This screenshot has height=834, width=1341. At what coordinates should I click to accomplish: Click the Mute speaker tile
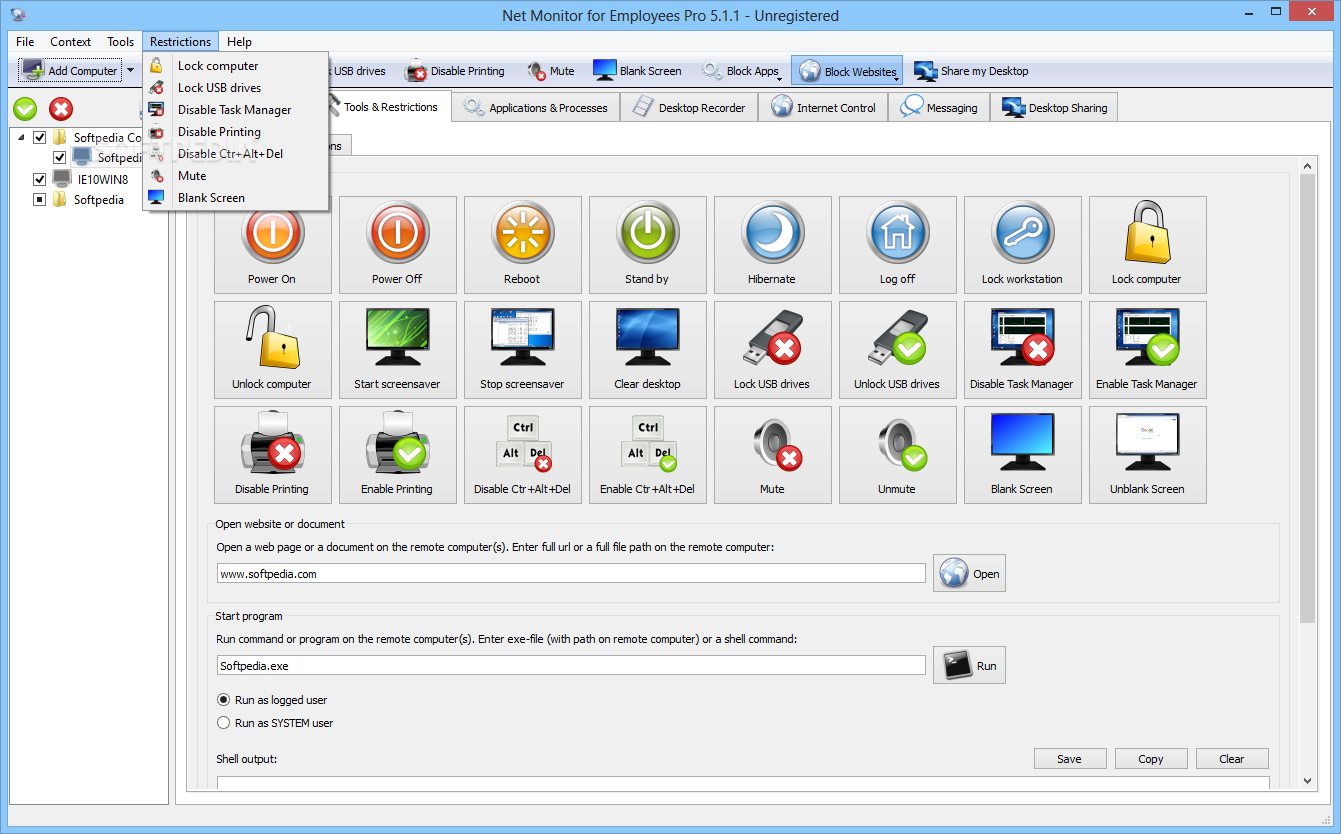(772, 454)
